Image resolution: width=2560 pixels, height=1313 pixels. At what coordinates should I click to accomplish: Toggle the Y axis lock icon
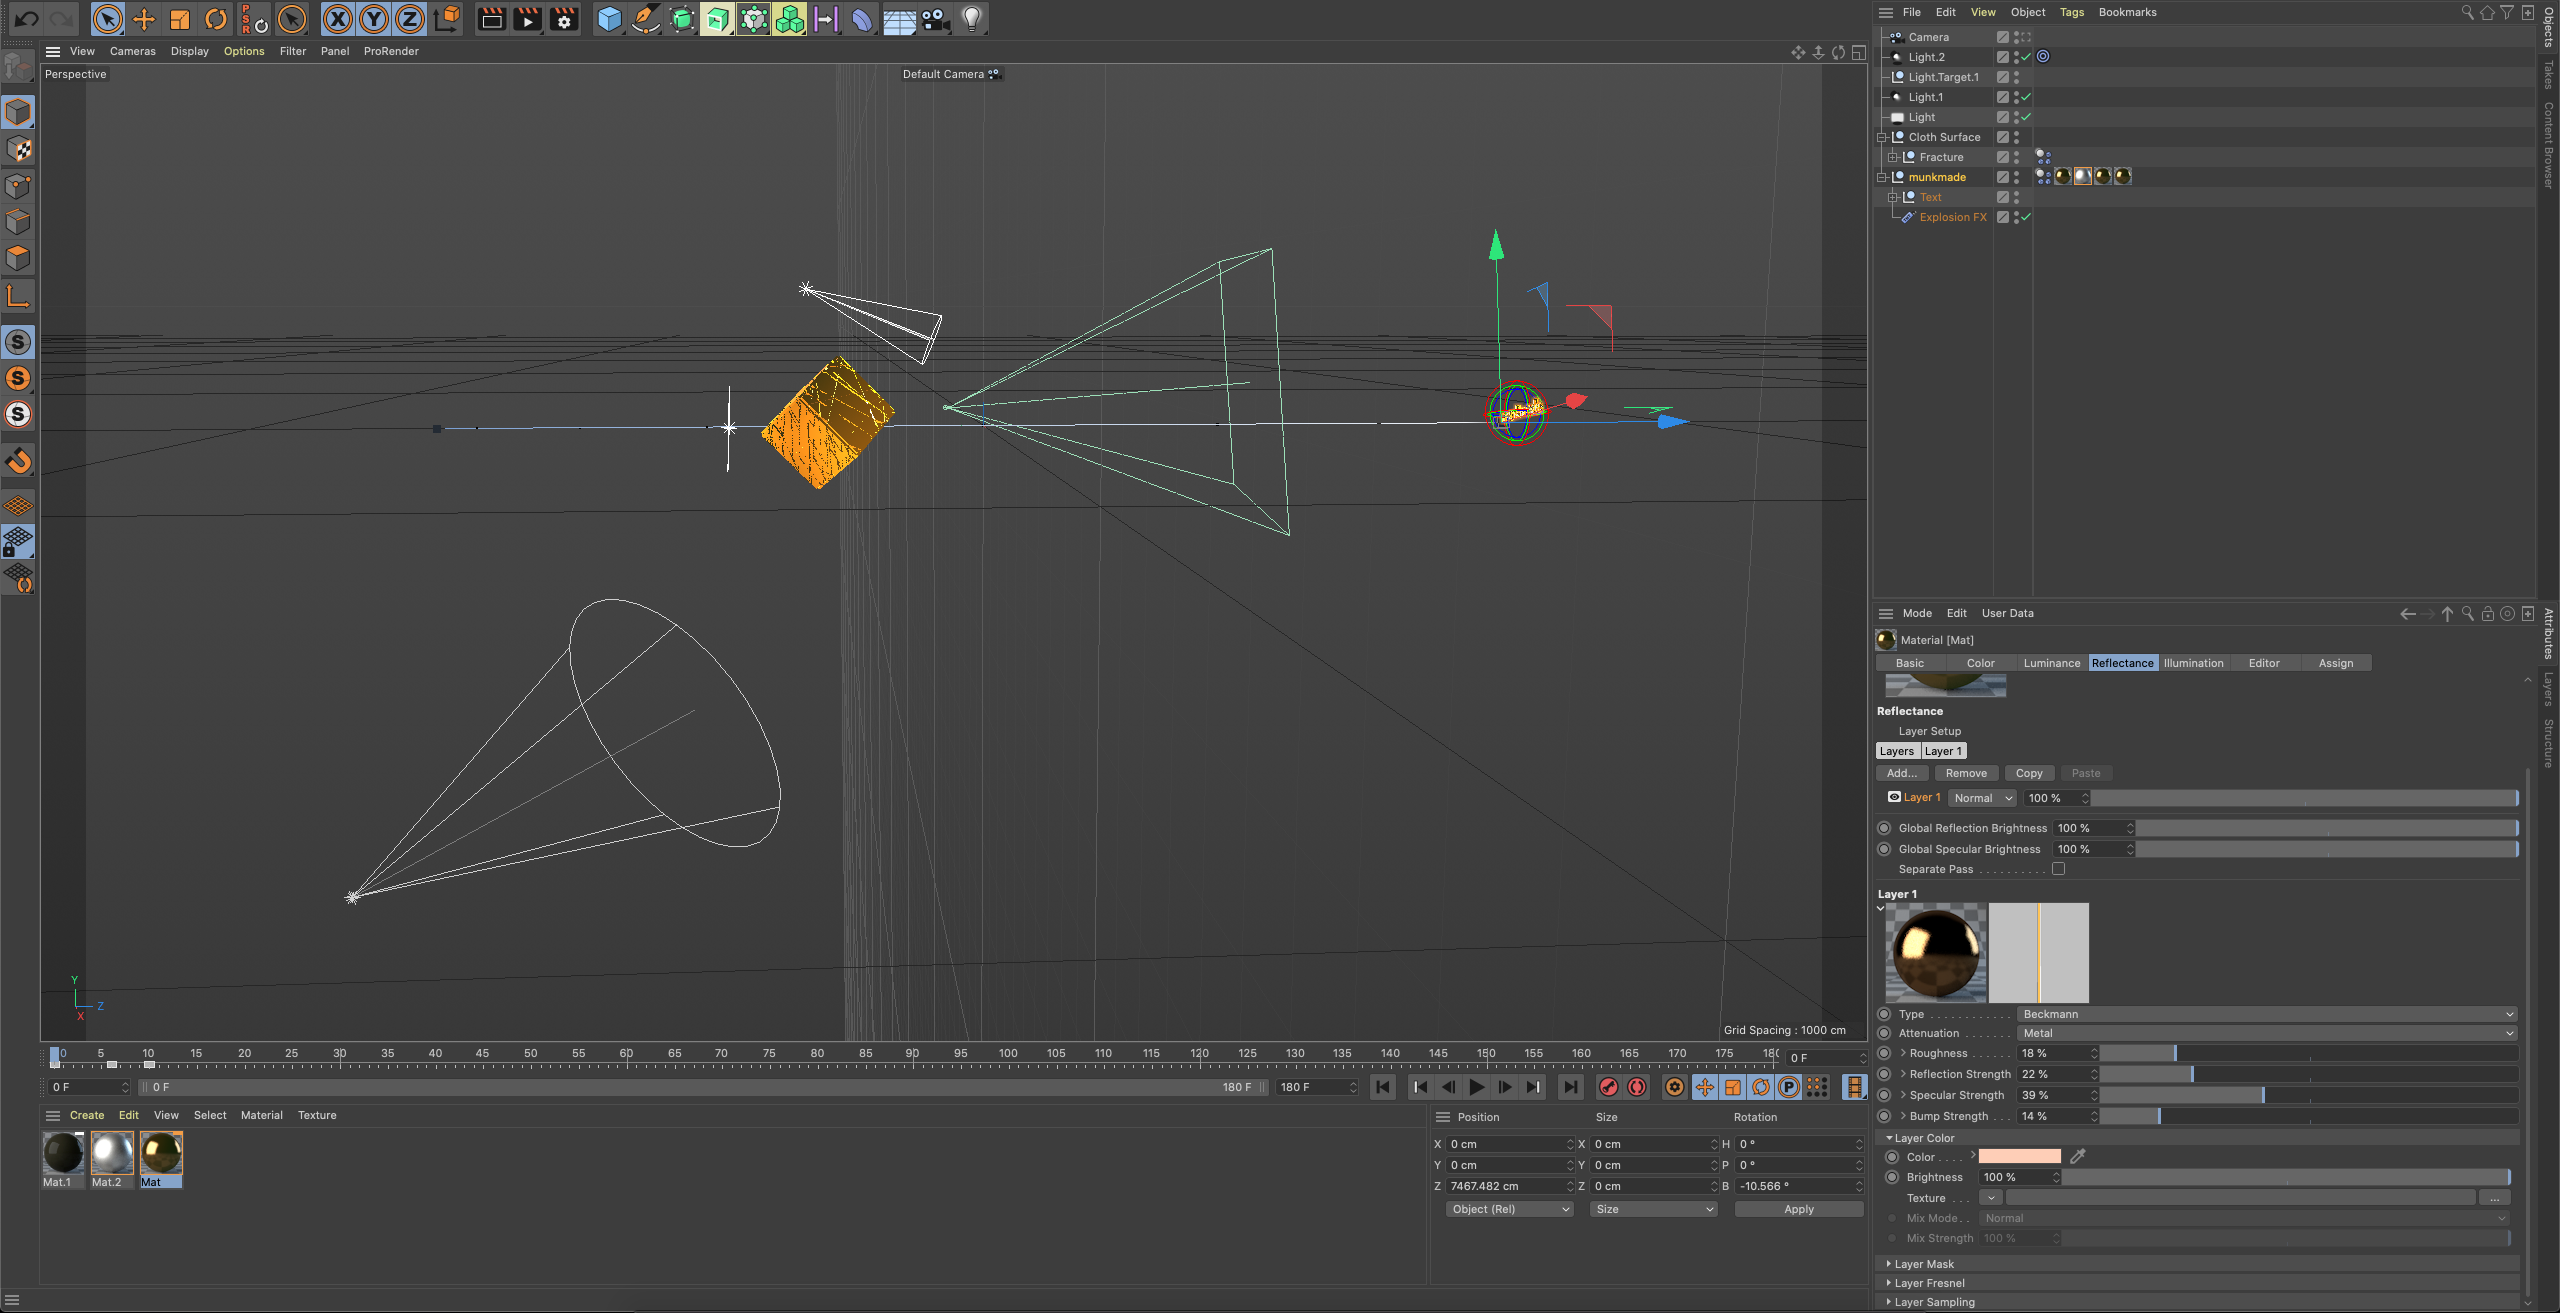point(373,19)
